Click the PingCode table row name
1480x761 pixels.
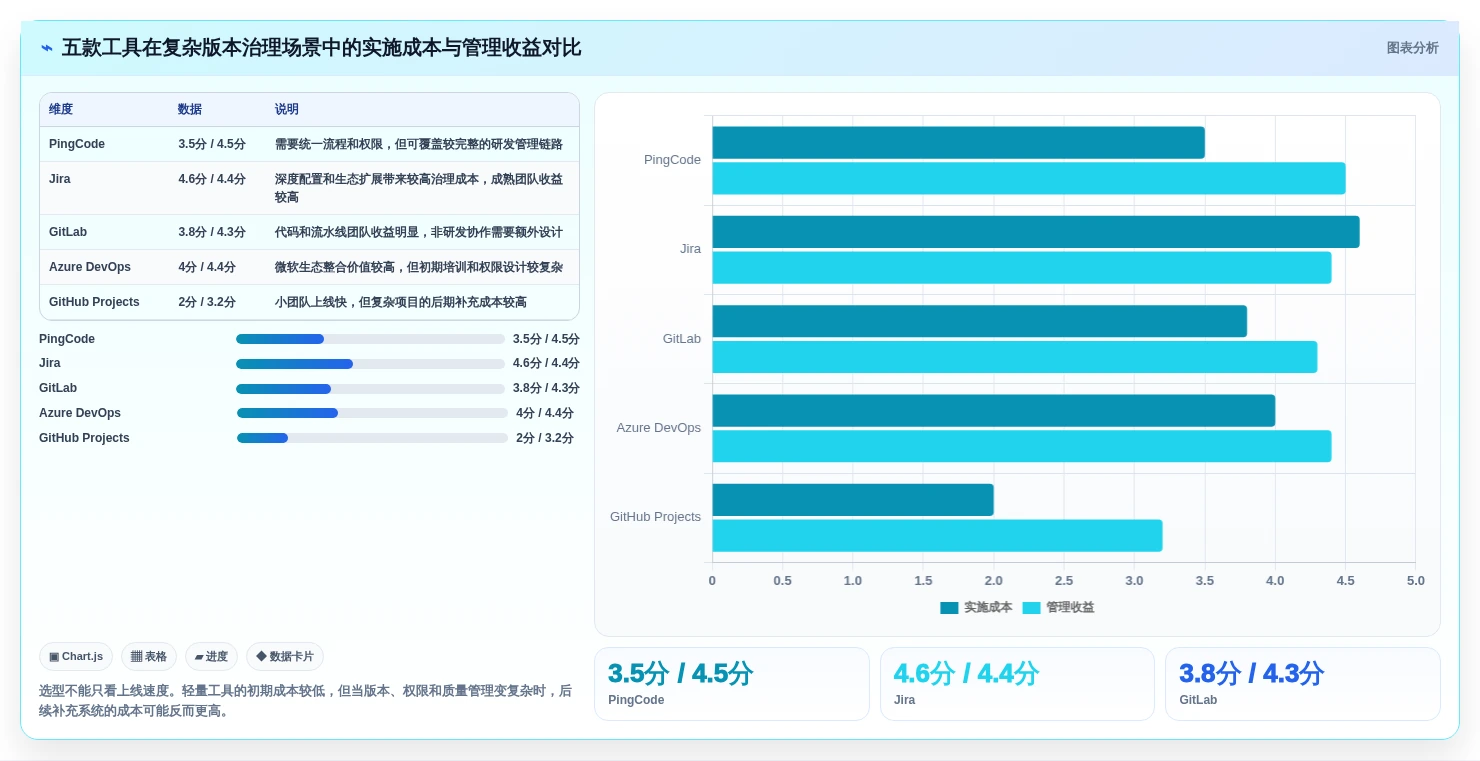pos(77,144)
